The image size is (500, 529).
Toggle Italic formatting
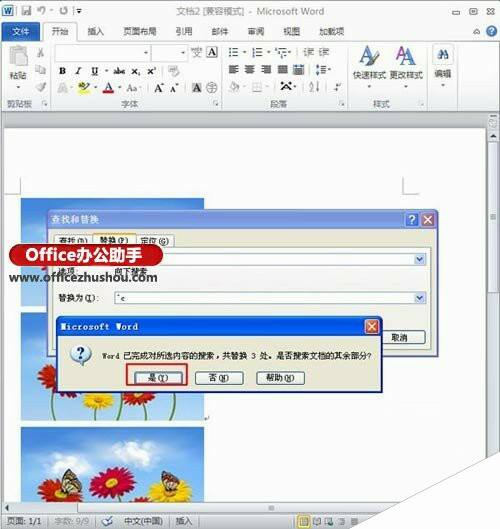78,71
